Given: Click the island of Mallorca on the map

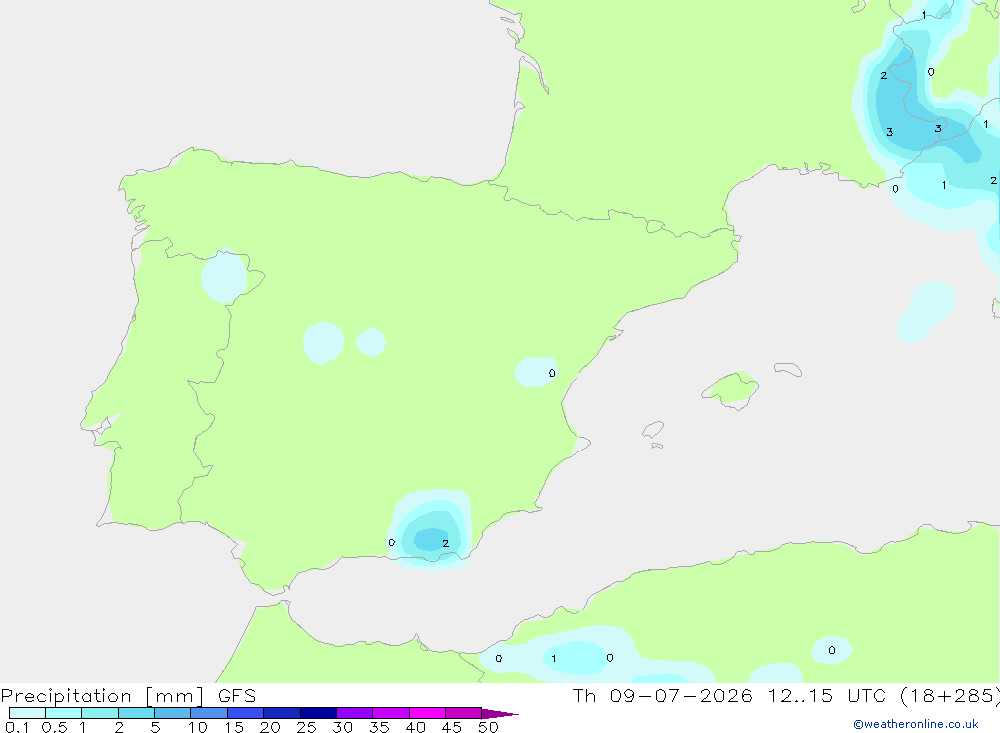Looking at the screenshot, I should (730, 389).
